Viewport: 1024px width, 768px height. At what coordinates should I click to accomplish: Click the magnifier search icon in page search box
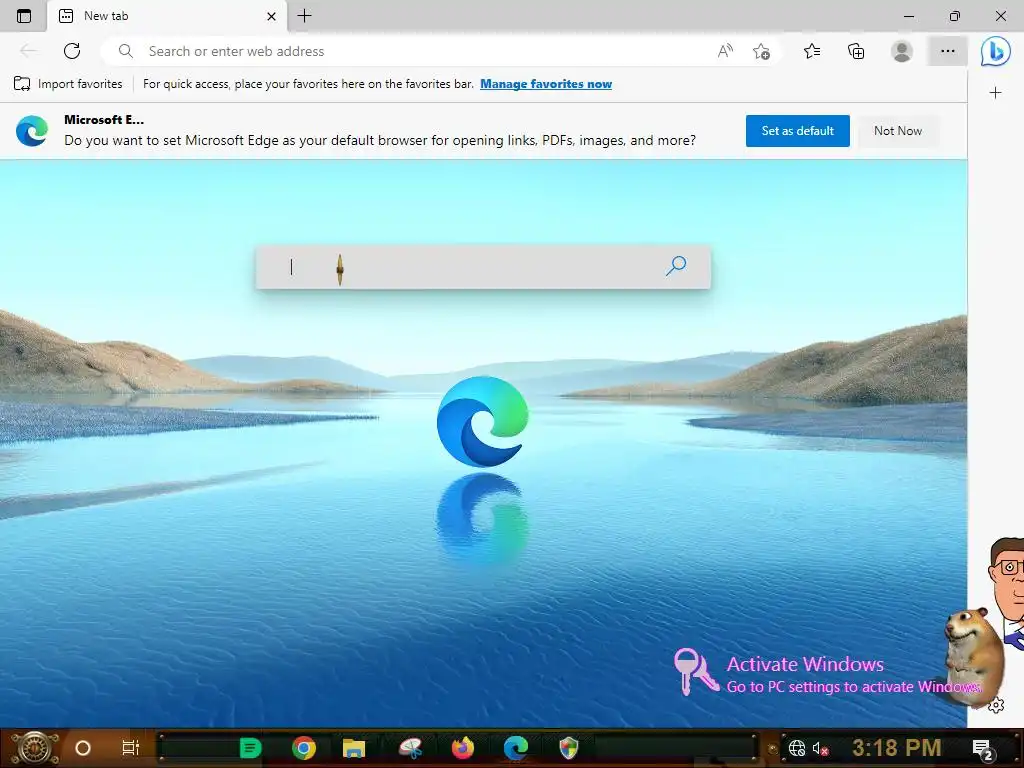[676, 265]
